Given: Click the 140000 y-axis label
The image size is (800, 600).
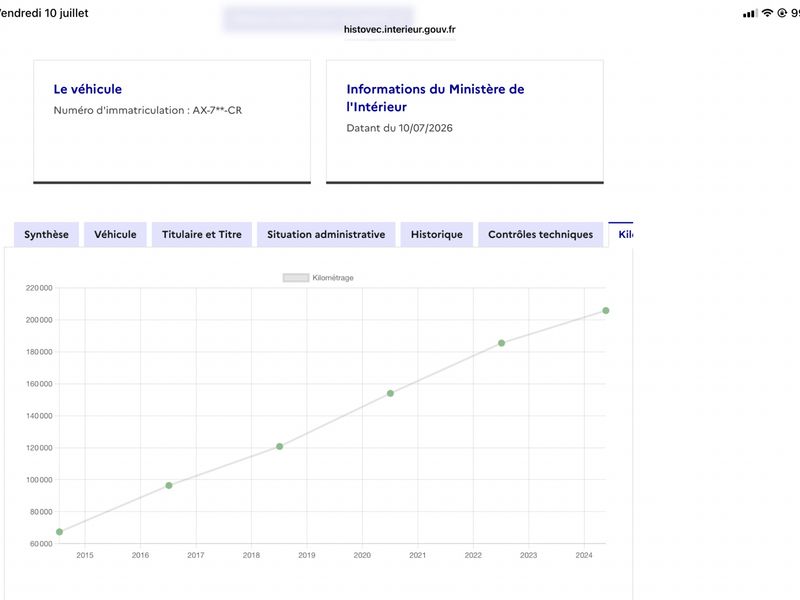Looking at the screenshot, I should [x=39, y=416].
